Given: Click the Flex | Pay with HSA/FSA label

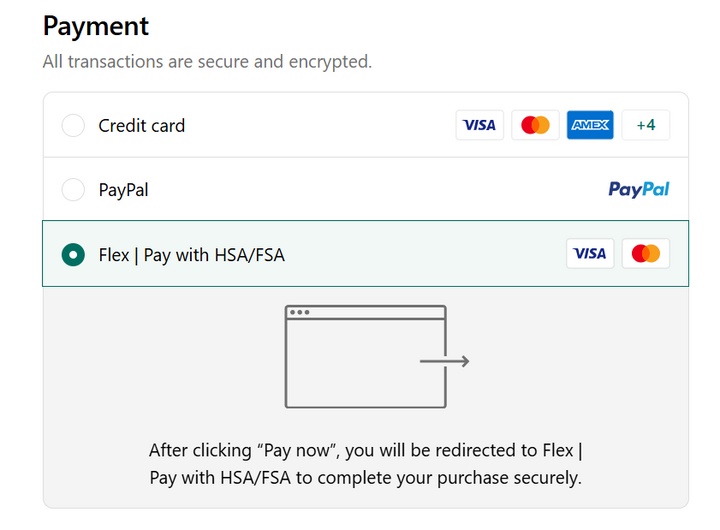Looking at the screenshot, I should 191,255.
